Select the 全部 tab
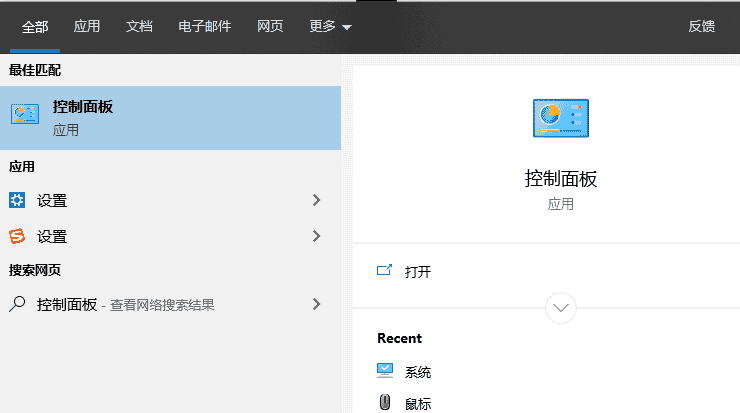This screenshot has height=413, width=740. 35,27
